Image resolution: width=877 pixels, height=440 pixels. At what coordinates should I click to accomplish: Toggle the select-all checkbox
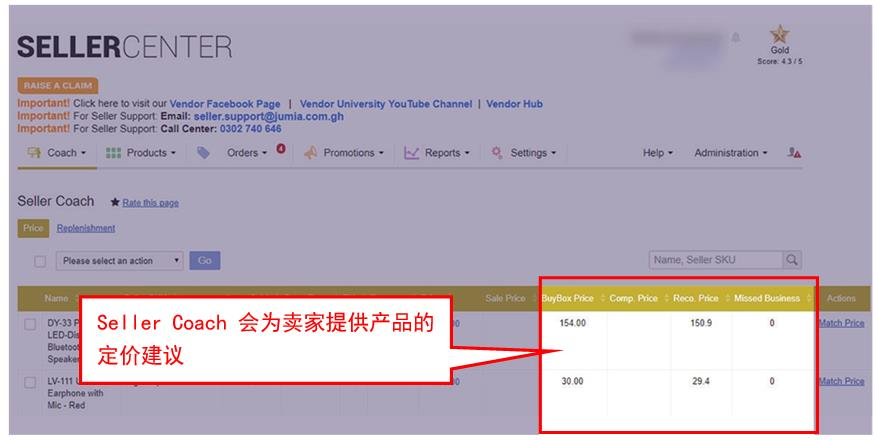point(40,261)
